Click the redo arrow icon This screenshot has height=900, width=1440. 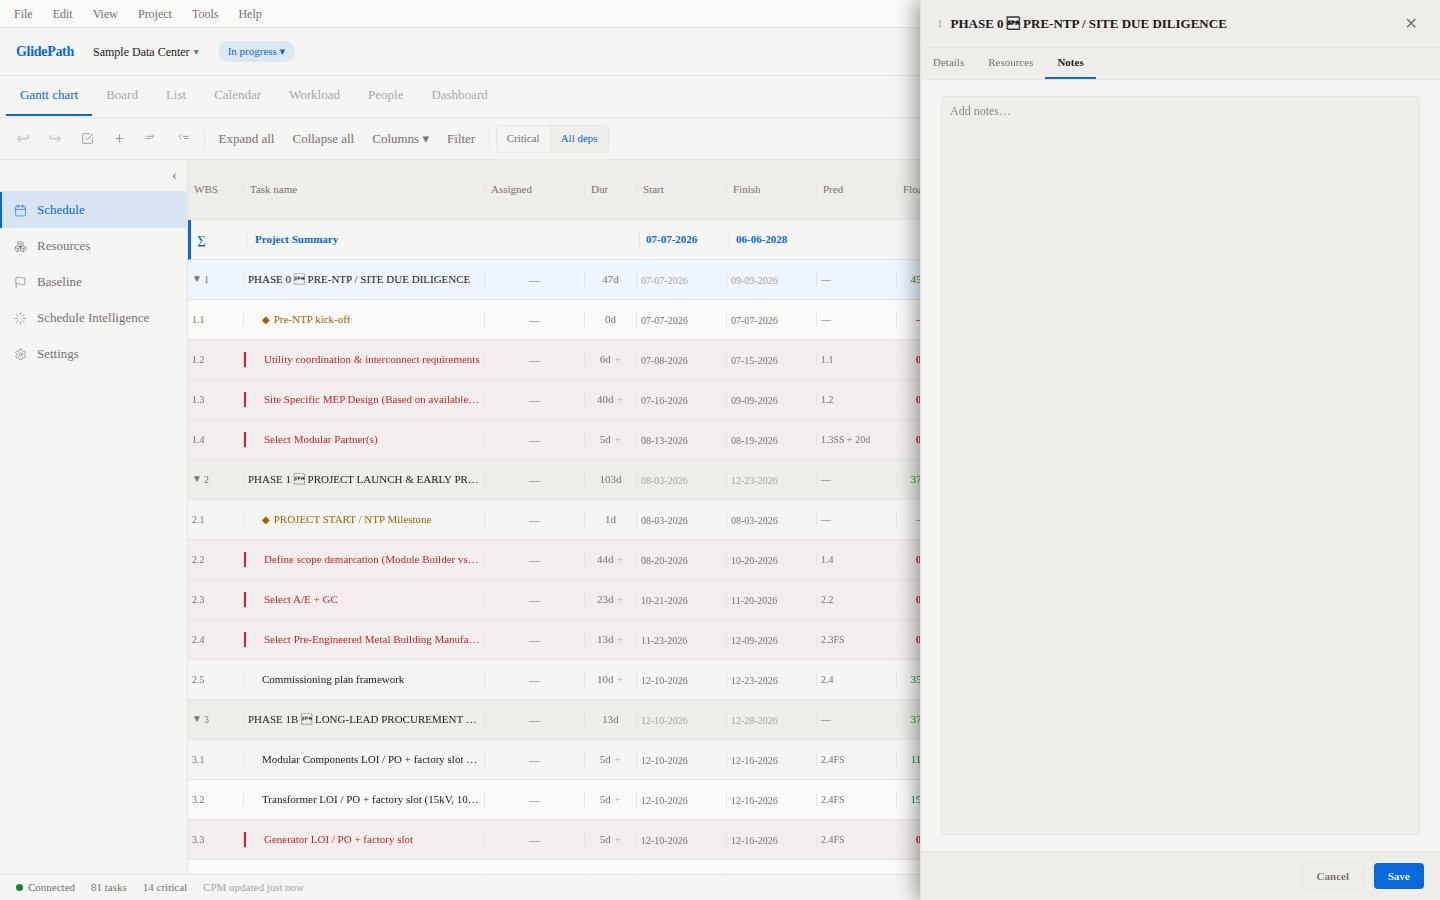55,139
